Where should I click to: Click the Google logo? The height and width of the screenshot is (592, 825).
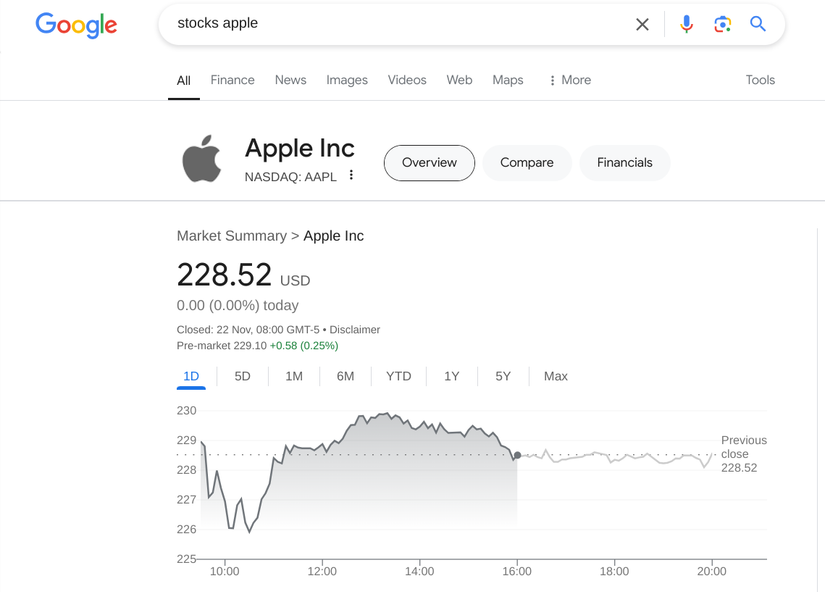pos(76,25)
